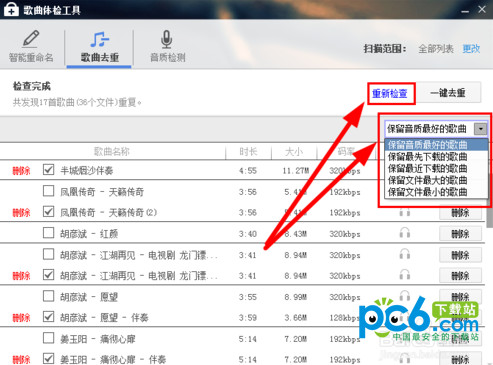Go to the 音质检测 tab
This screenshot has height=365, width=493.
pyautogui.click(x=167, y=47)
